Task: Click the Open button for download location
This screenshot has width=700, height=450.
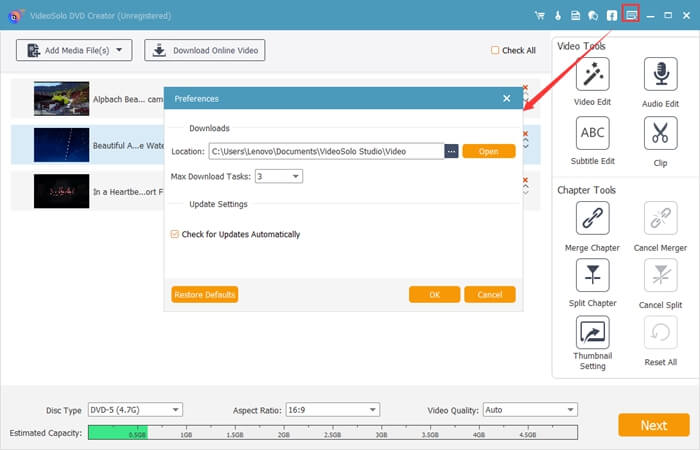Action: [489, 151]
